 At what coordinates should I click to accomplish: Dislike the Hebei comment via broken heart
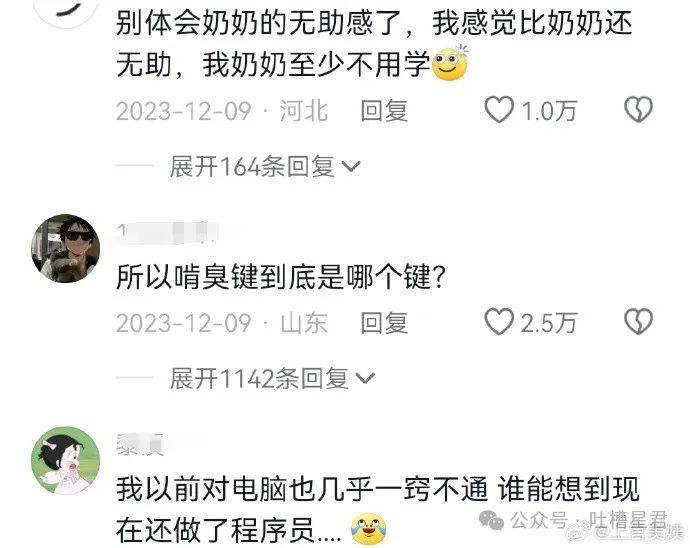[x=639, y=110]
